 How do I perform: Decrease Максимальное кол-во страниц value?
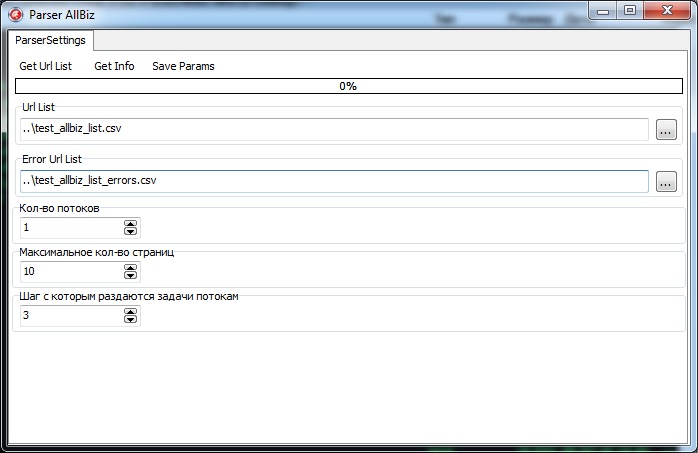point(130,275)
